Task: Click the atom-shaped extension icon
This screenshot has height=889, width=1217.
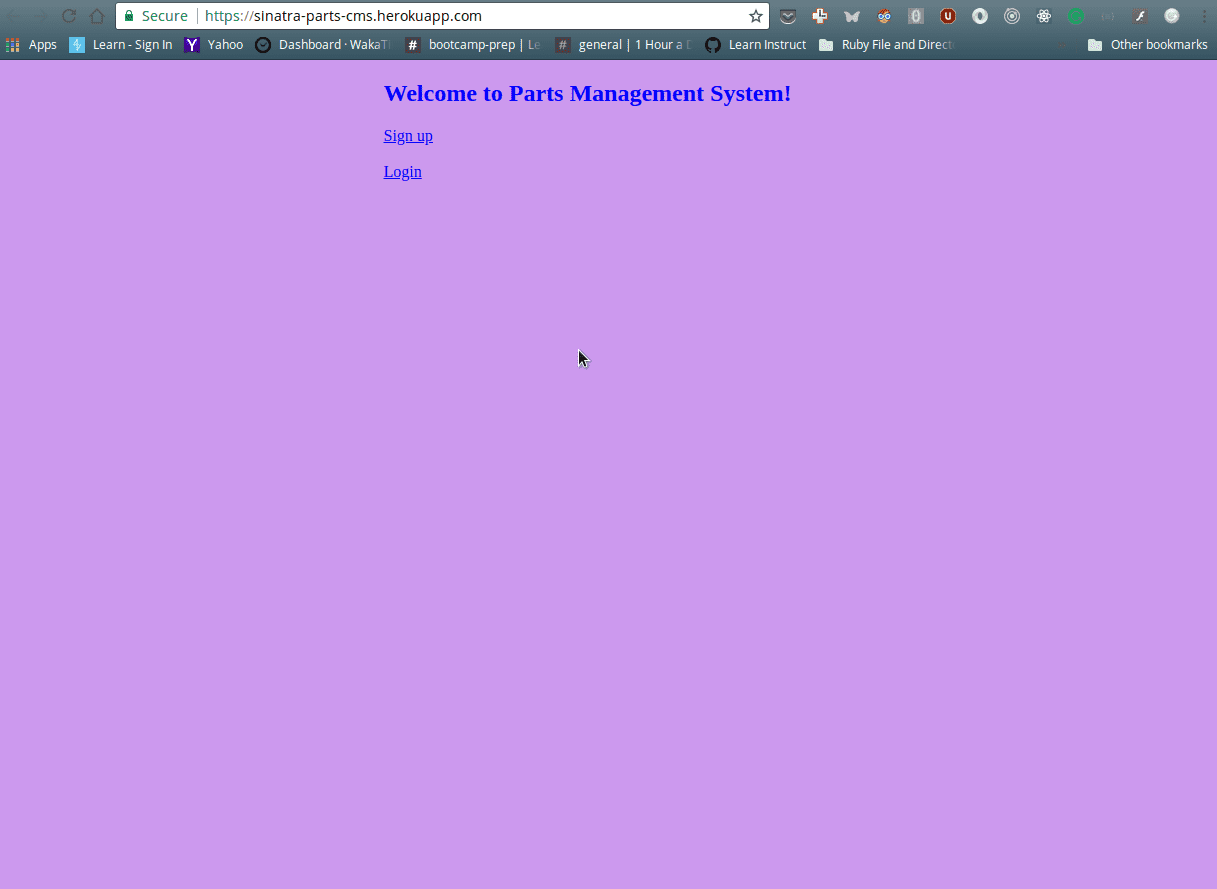Action: click(1043, 16)
